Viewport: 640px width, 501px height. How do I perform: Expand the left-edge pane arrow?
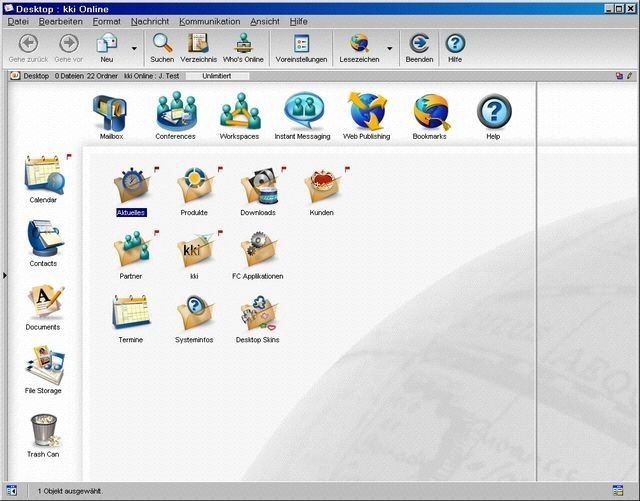4,276
